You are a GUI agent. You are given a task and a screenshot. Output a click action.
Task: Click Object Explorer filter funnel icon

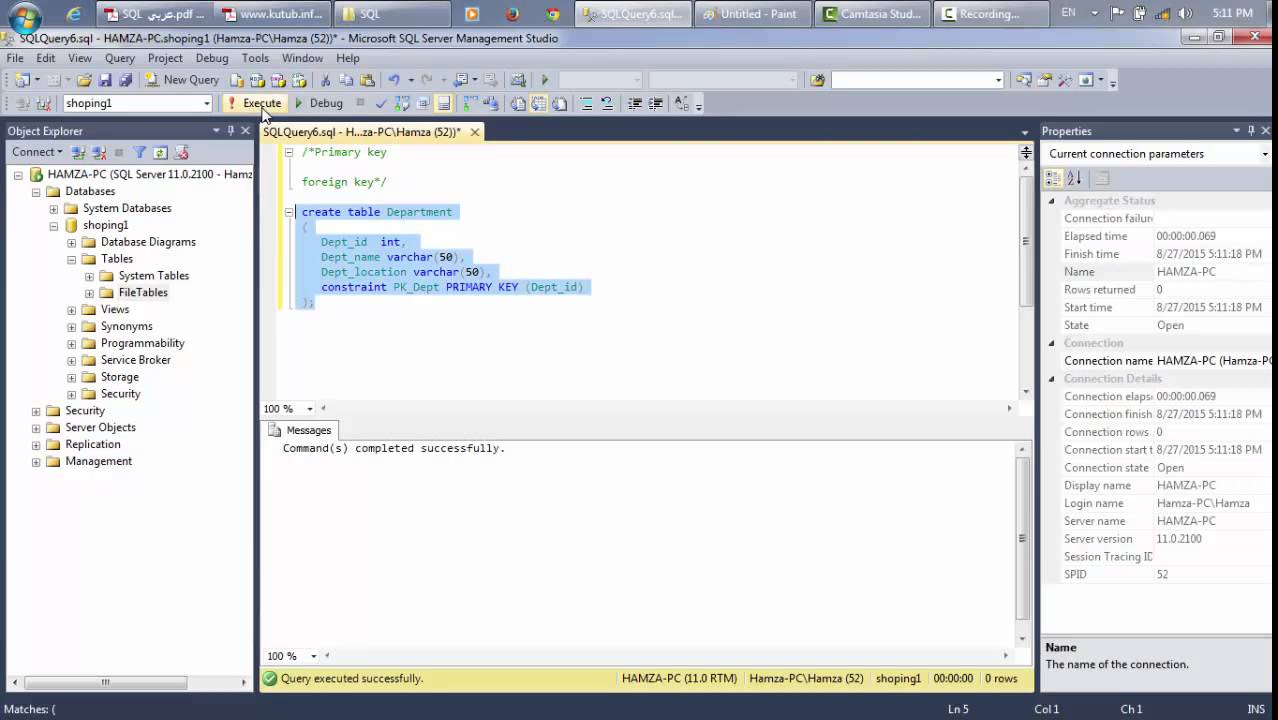coord(140,153)
